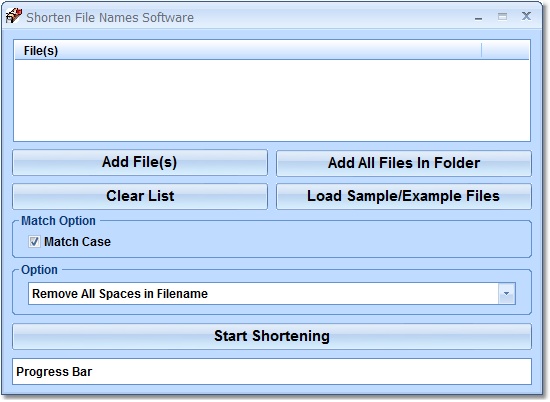Minimize the Shorten File Names window
This screenshot has width=550, height=402.
click(x=478, y=17)
